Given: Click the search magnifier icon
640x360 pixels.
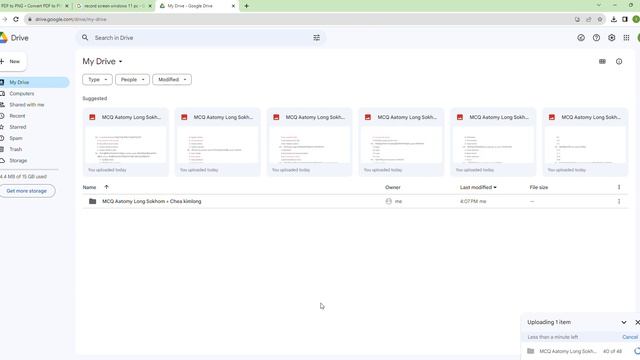Looking at the screenshot, I should [85, 38].
